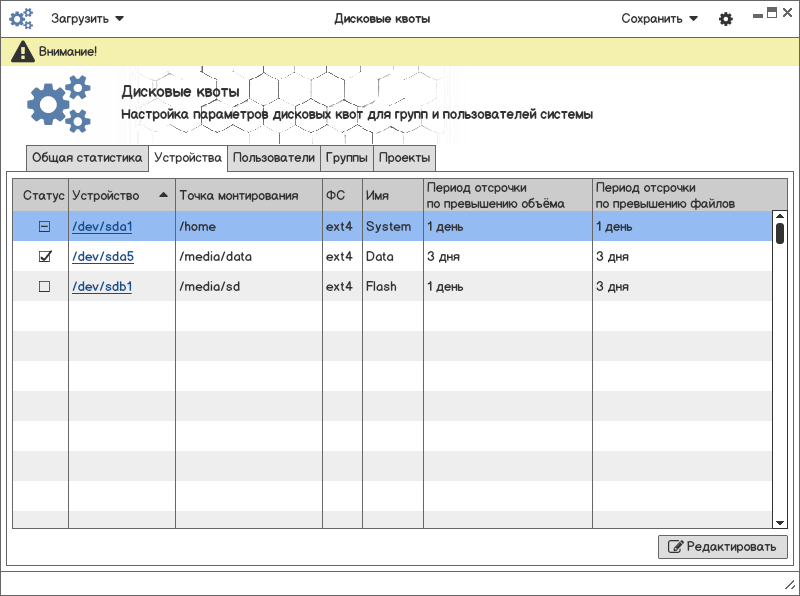Uncheck the status checkbox for /dev/sda5

(x=44, y=257)
